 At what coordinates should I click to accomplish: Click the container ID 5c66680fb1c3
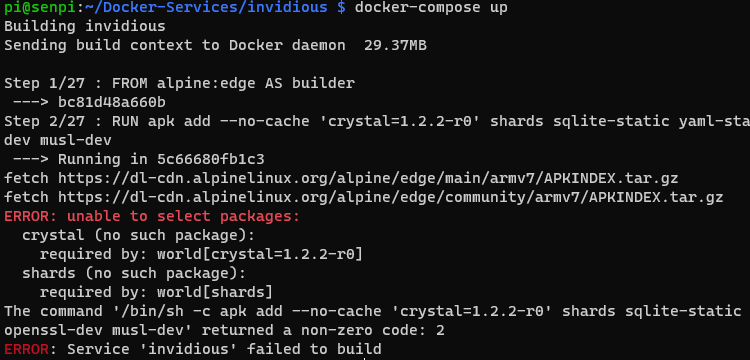pos(210,159)
